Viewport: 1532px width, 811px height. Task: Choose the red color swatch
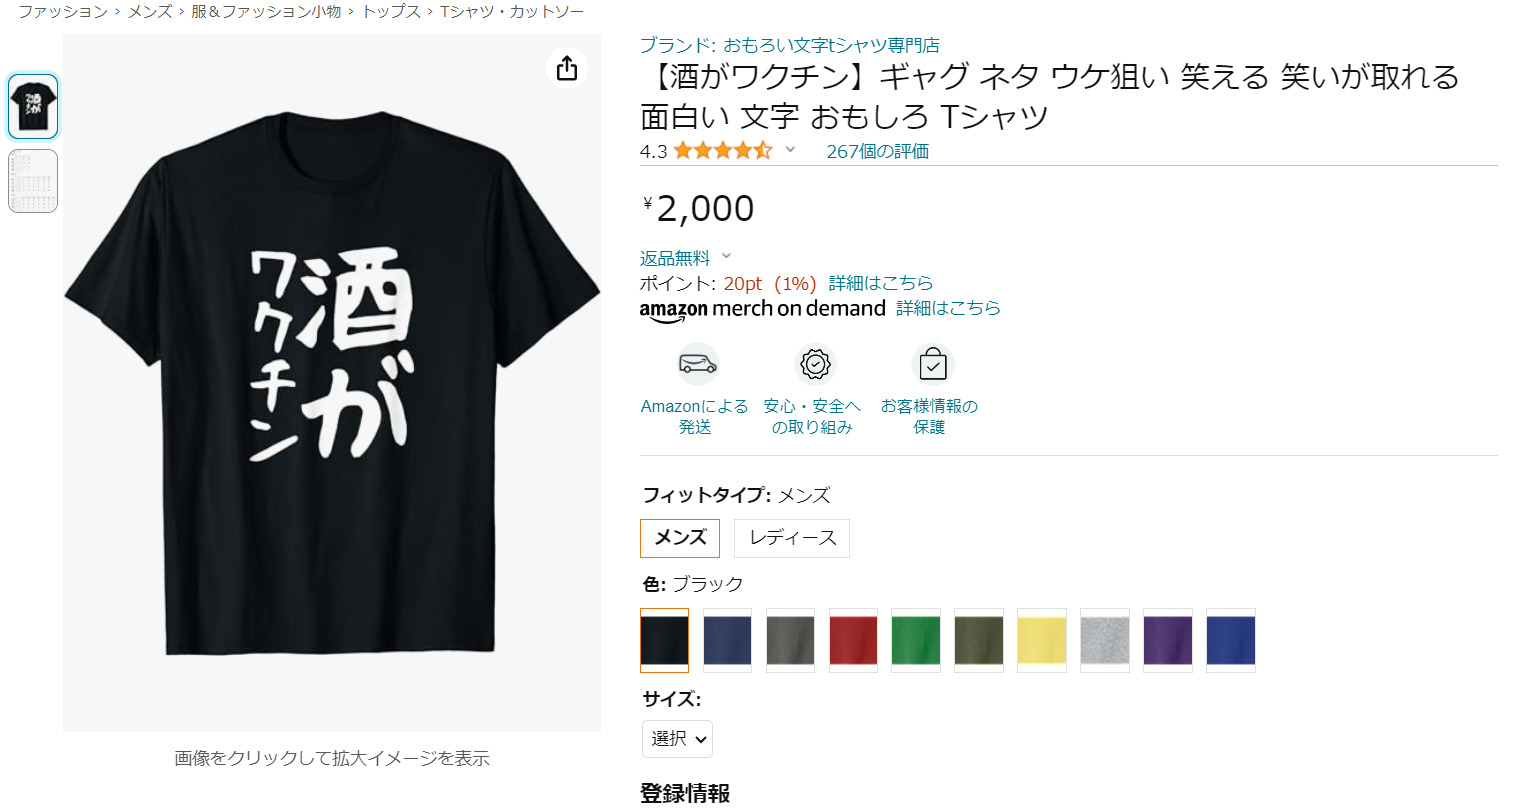(853, 640)
